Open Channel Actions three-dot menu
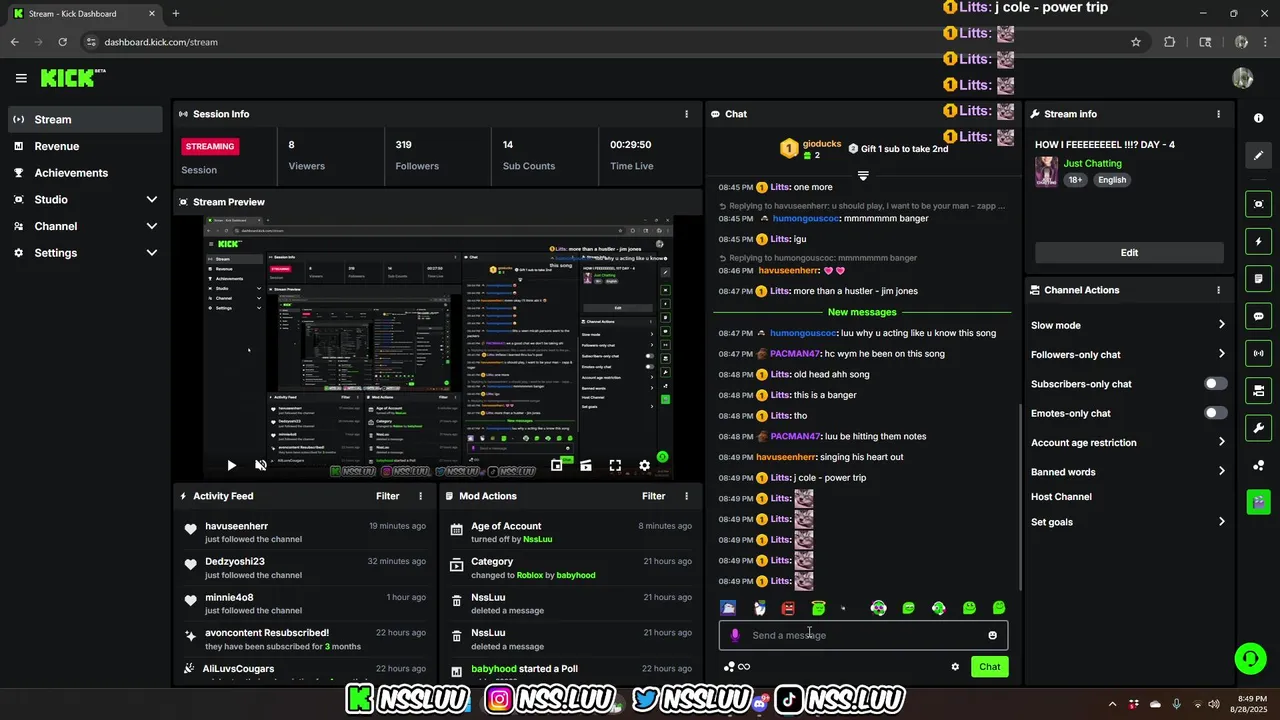The image size is (1280, 720). [1218, 290]
